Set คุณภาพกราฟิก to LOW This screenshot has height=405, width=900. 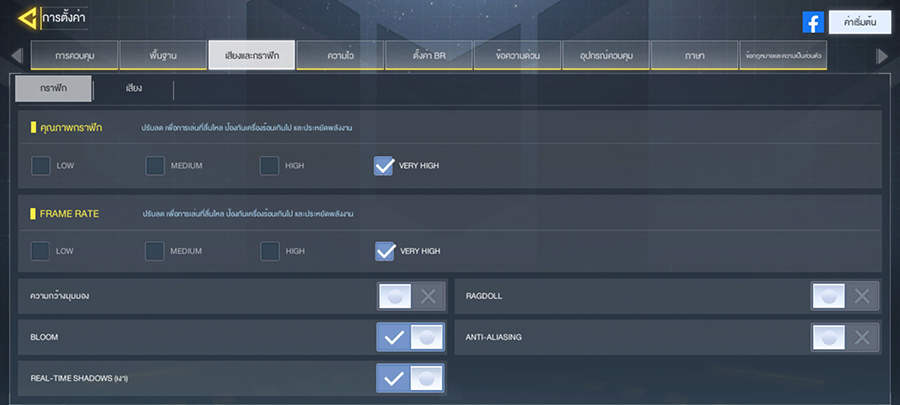pyautogui.click(x=41, y=166)
